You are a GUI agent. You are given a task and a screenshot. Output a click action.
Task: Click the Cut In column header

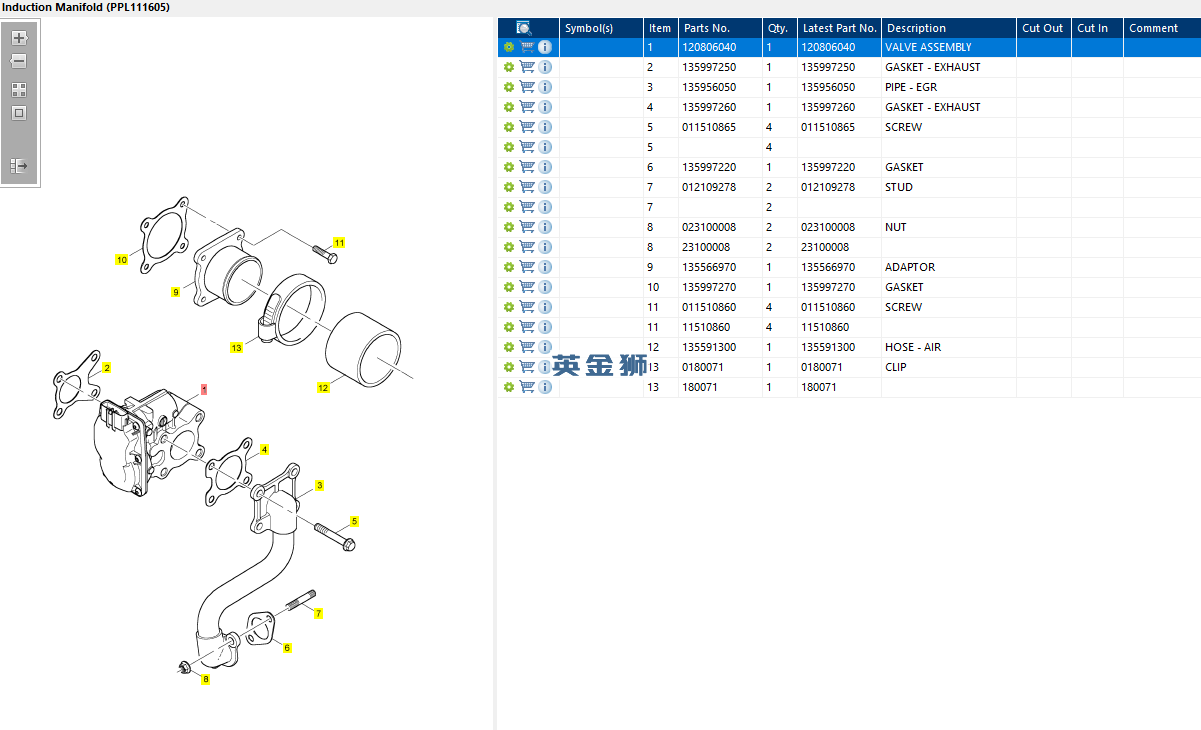1097,28
